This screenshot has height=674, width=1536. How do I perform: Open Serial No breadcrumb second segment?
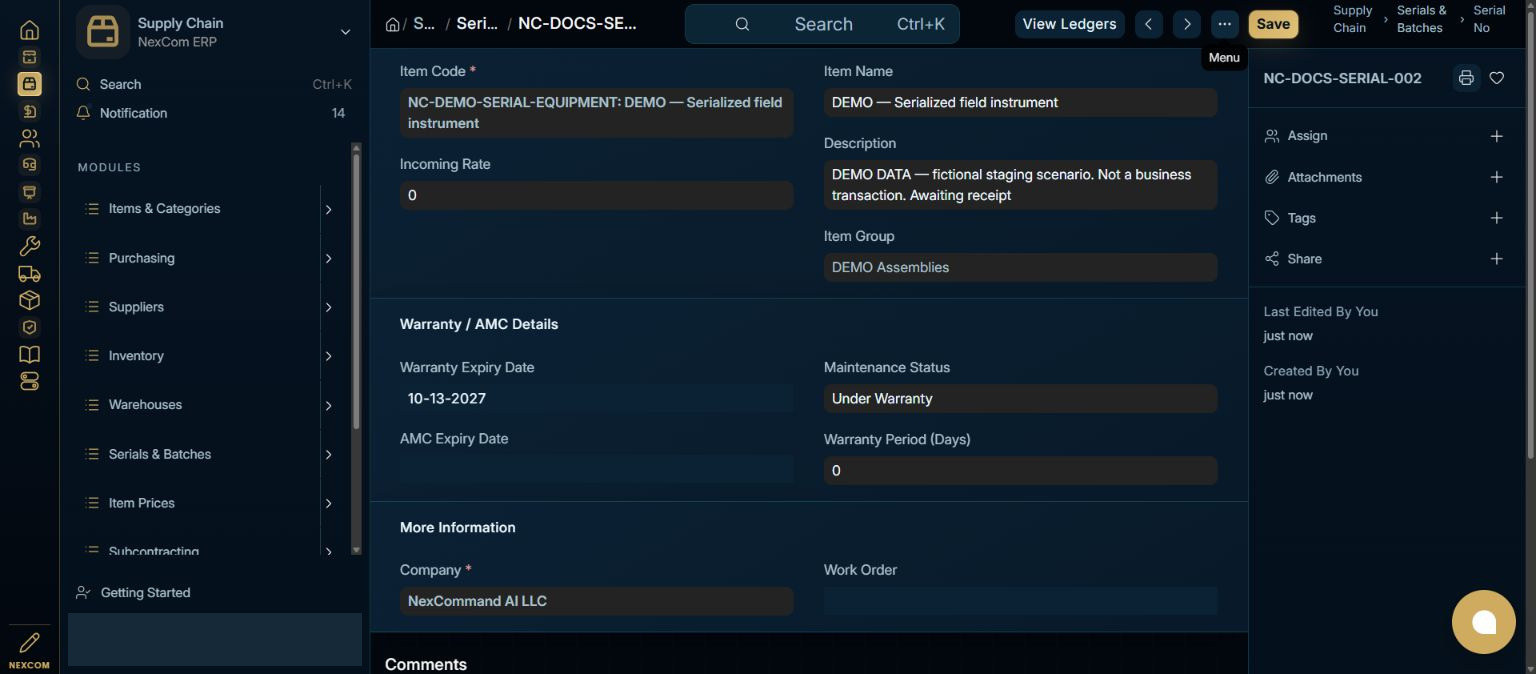pos(477,24)
